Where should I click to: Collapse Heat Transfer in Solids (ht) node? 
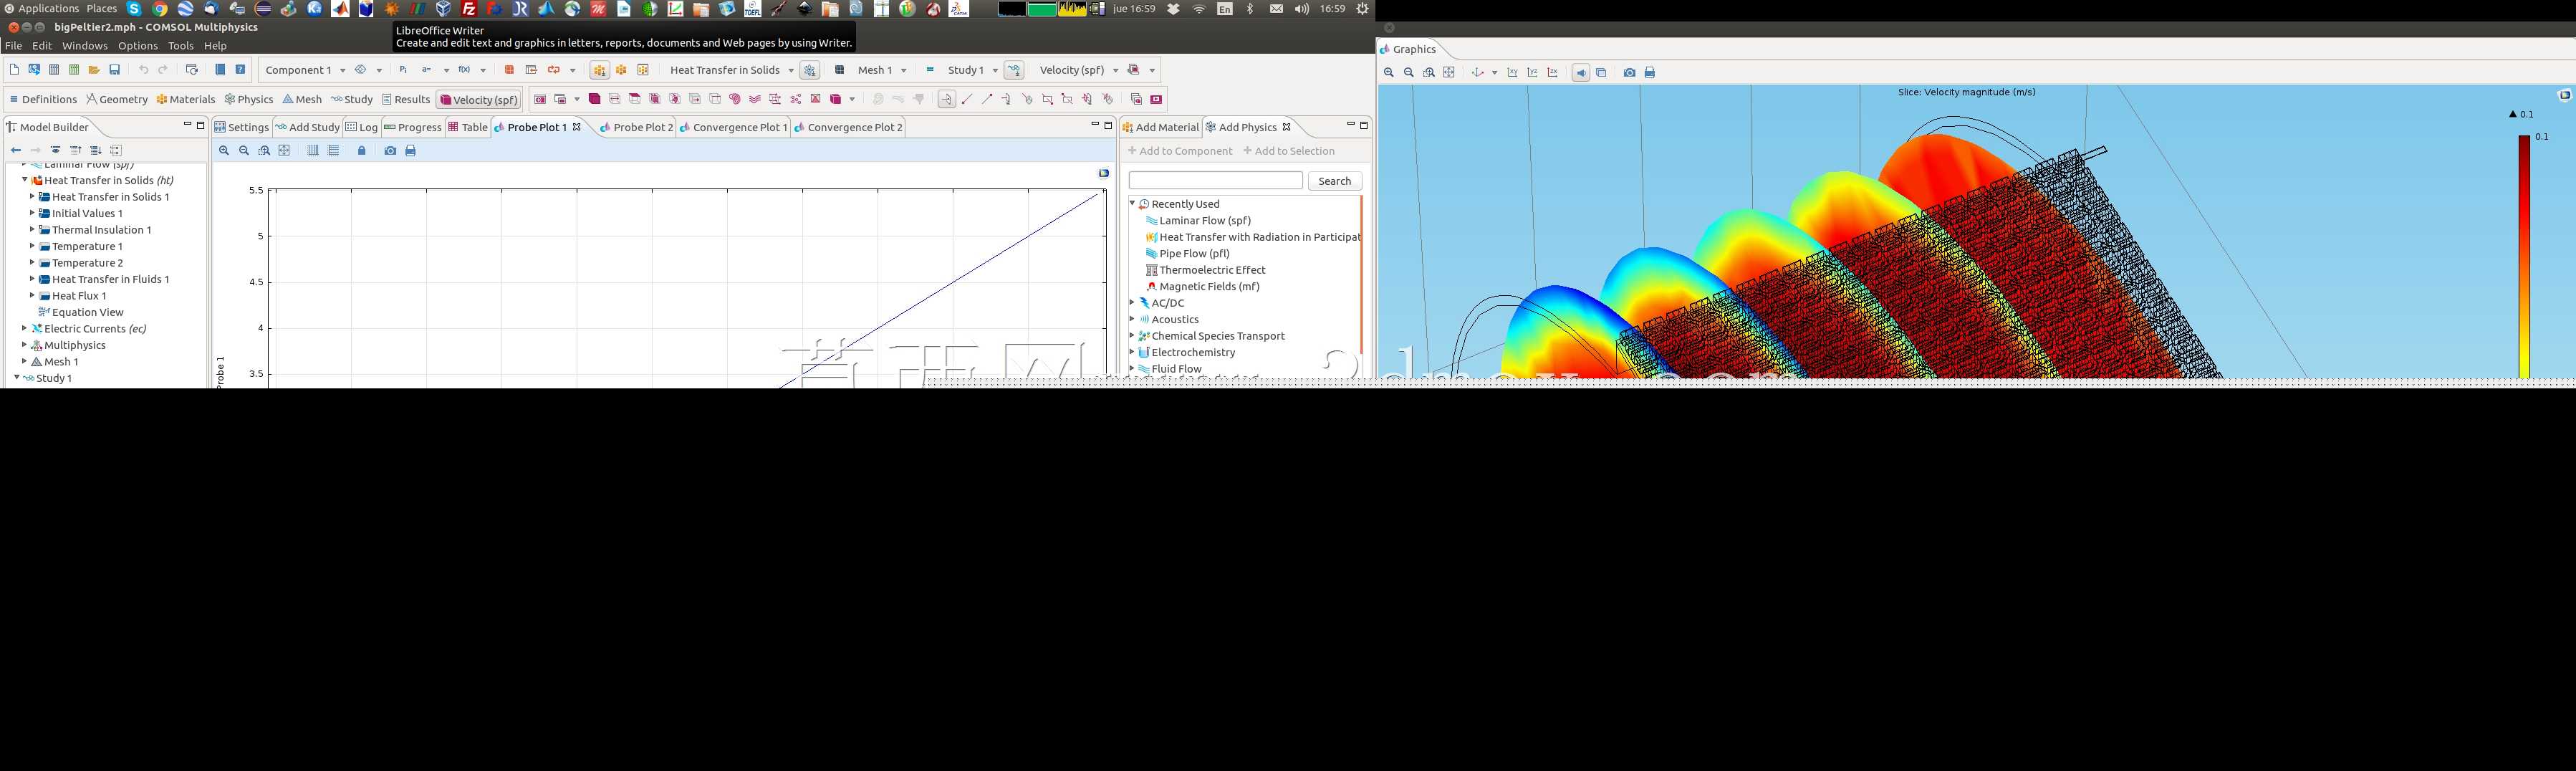[24, 180]
